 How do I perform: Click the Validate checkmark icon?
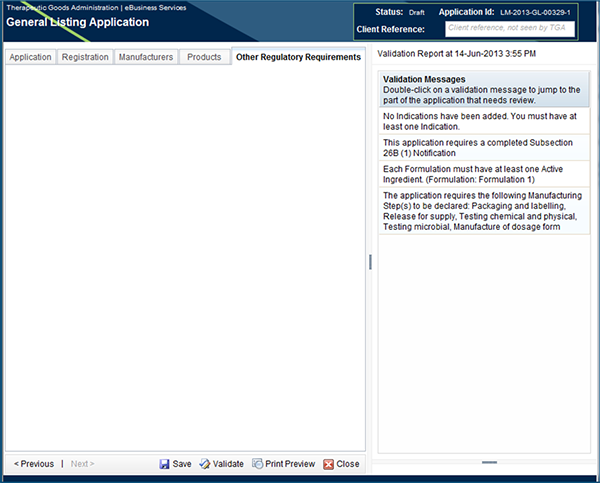point(204,464)
